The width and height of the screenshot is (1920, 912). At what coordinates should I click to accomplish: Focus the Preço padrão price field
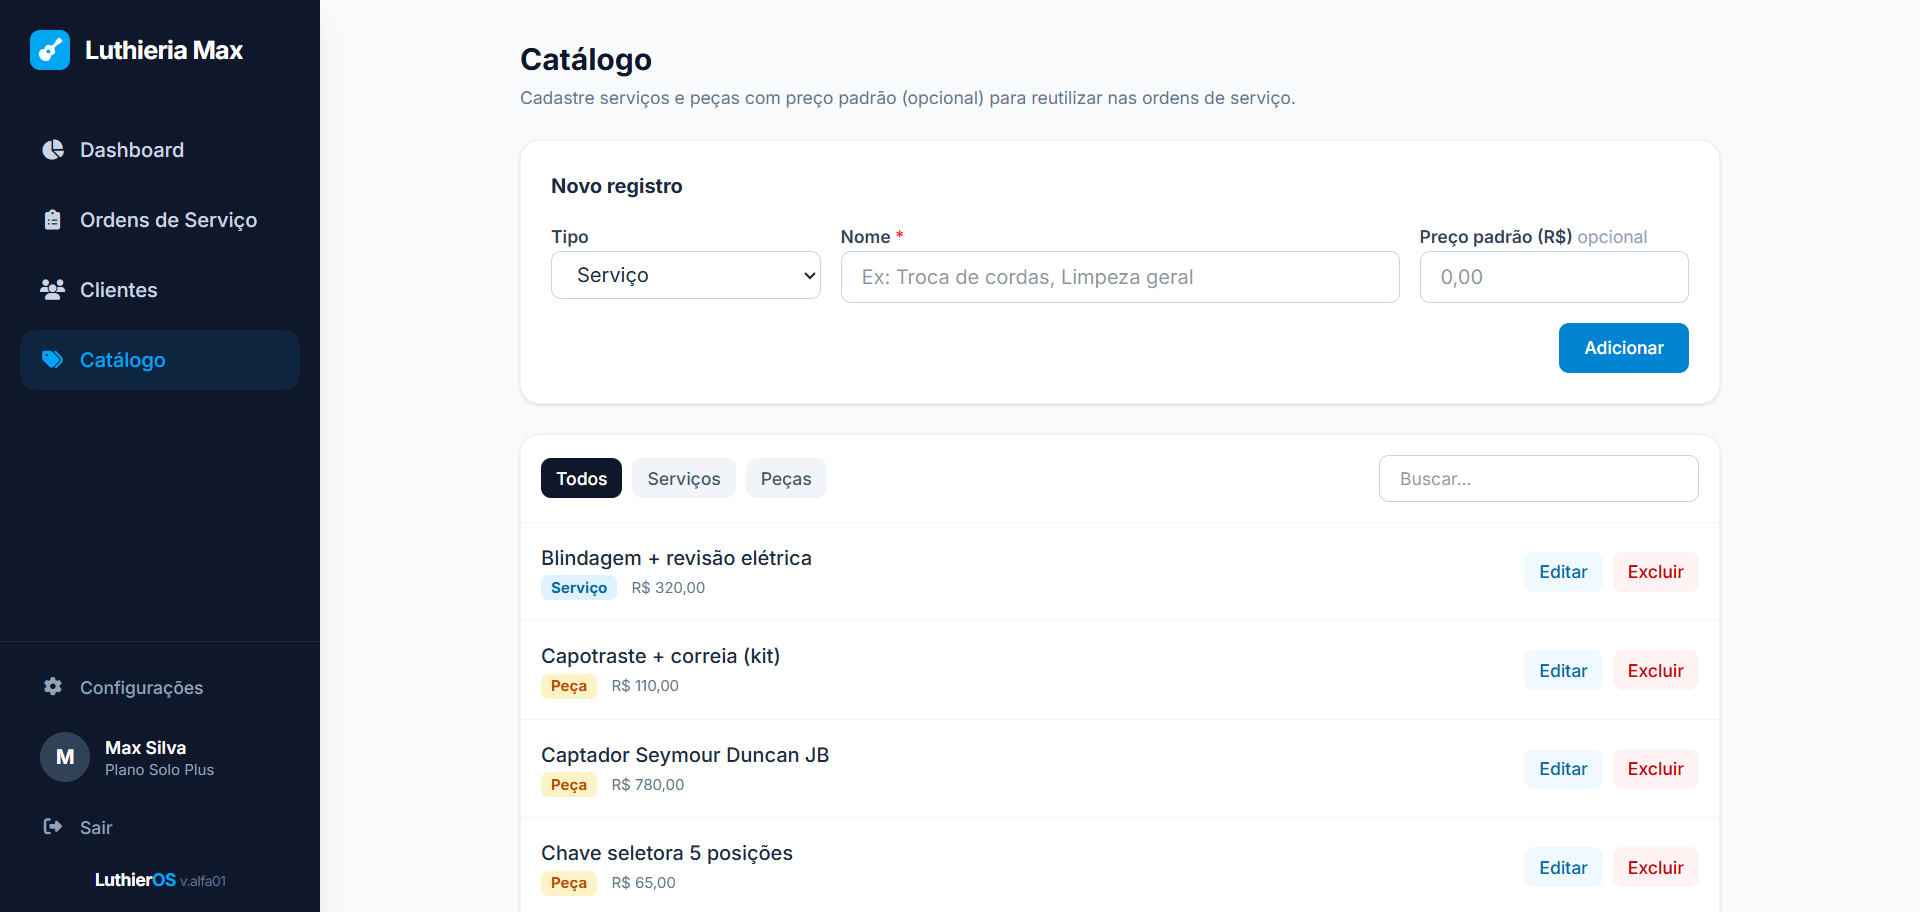point(1554,277)
